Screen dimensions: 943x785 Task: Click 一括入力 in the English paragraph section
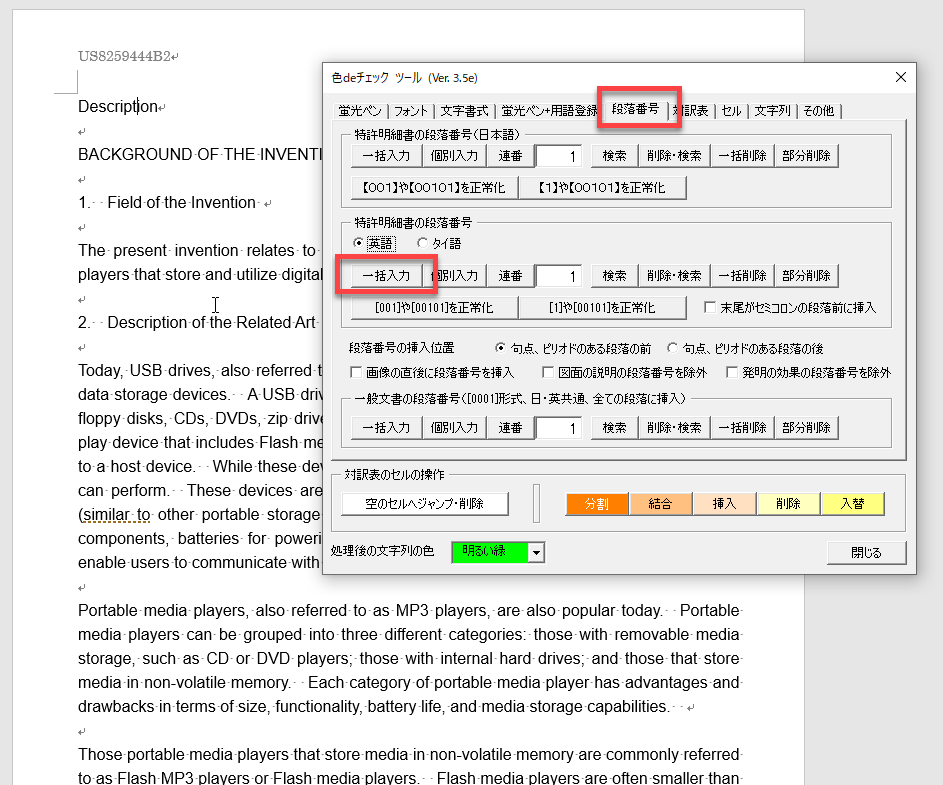click(385, 275)
